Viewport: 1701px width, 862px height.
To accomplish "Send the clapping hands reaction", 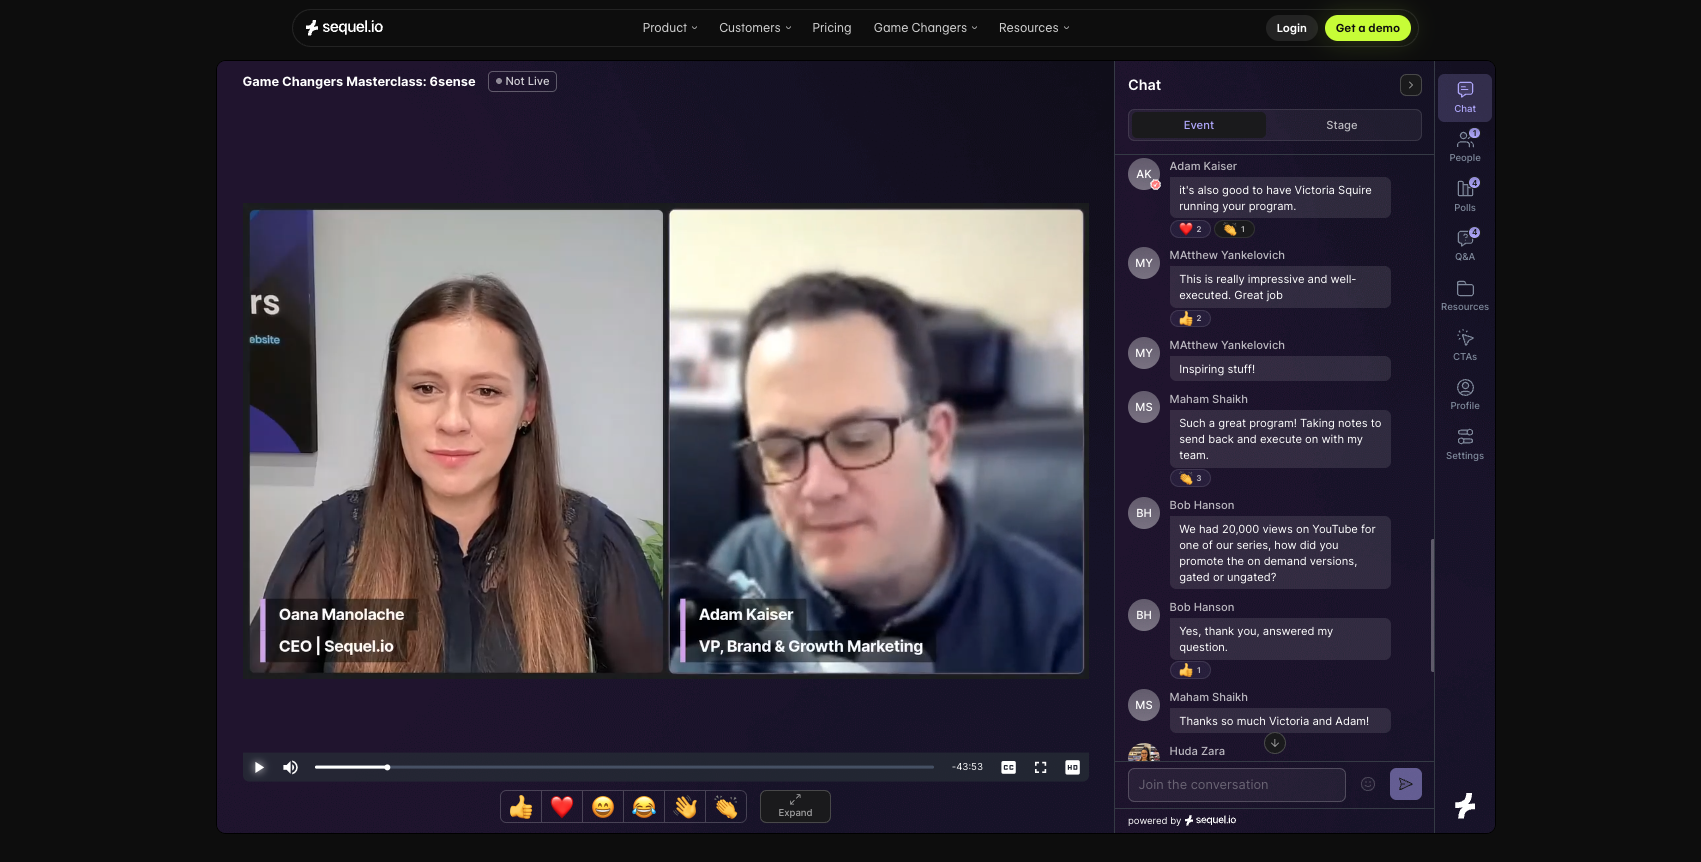I will coord(726,806).
